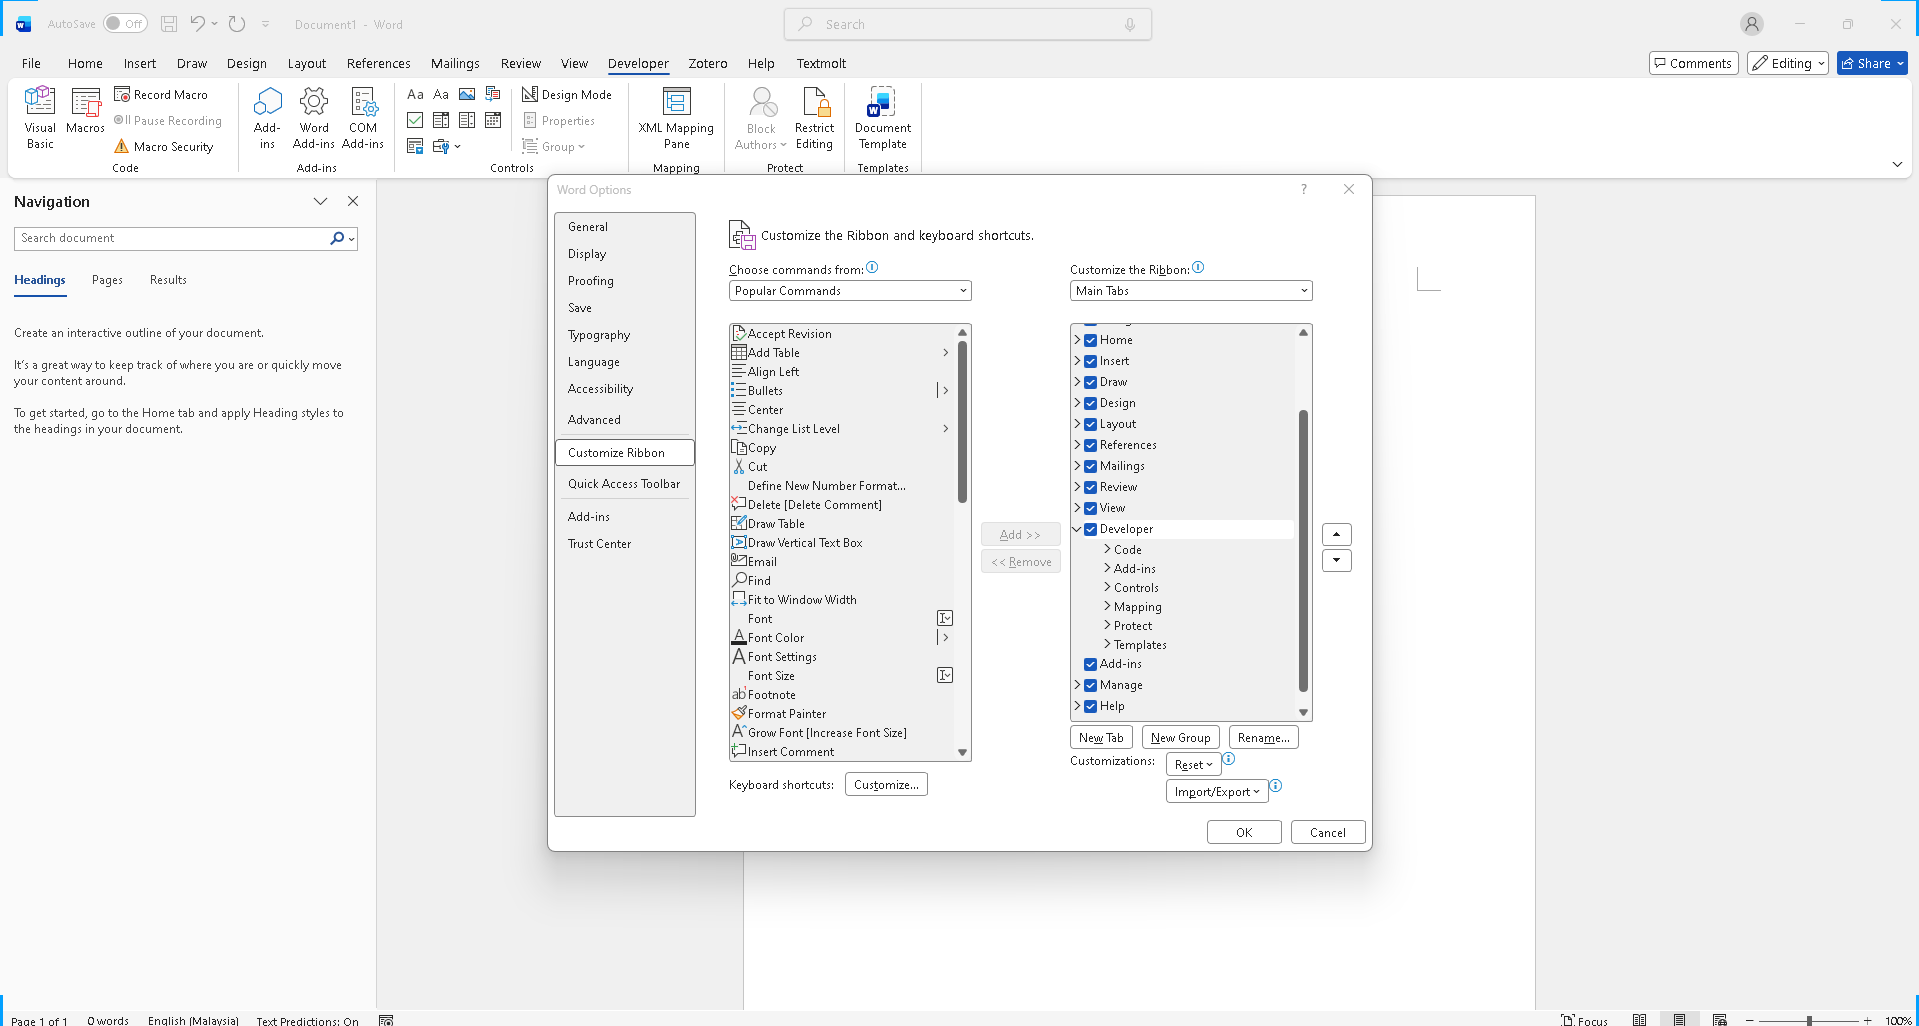Screen dimensions: 1919x1026
Task: Insert Check Box content control
Action: click(x=415, y=120)
